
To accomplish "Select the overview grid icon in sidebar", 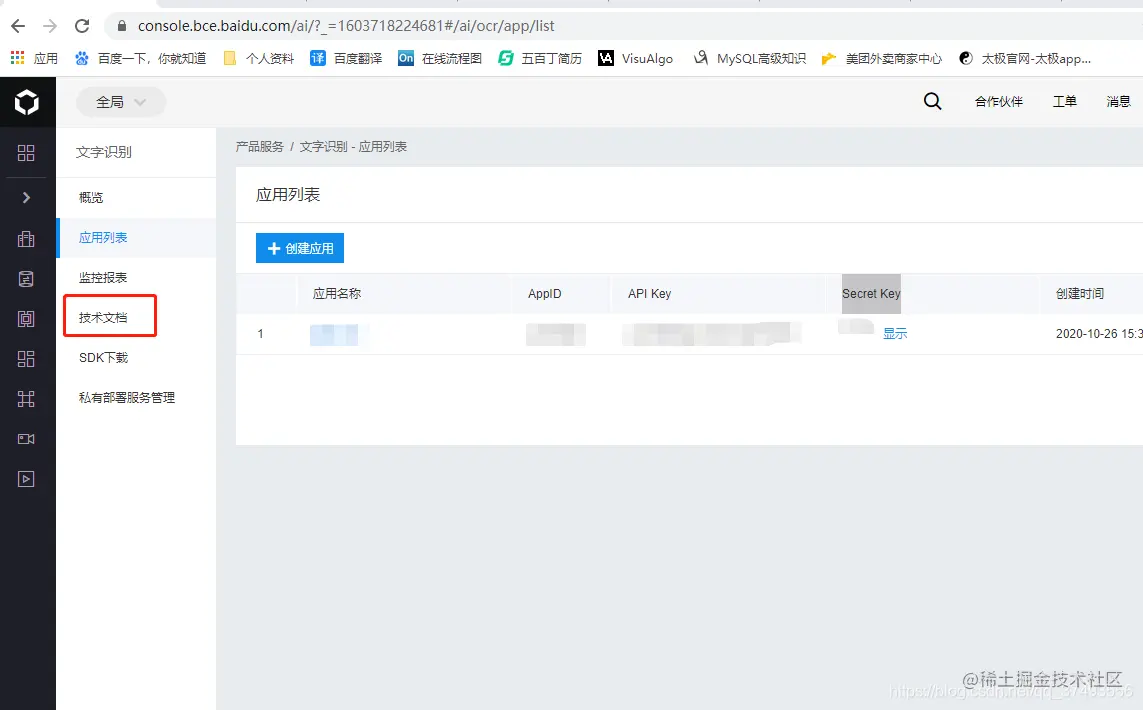I will pyautogui.click(x=27, y=153).
